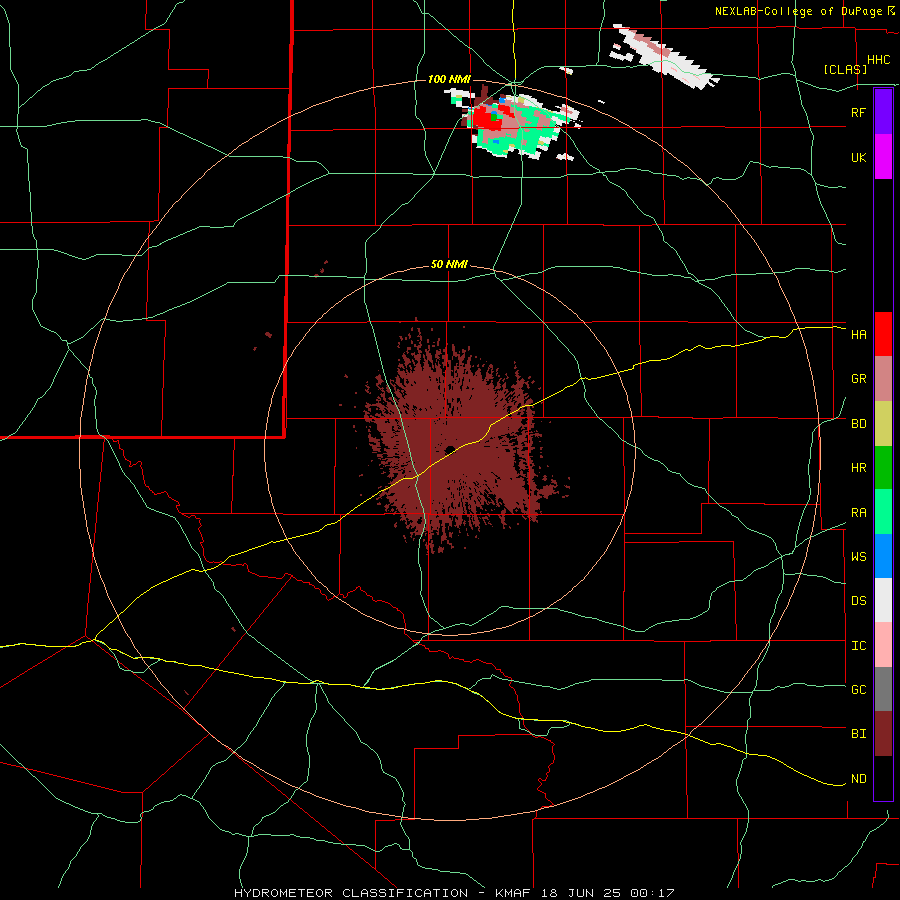The image size is (900, 900).
Task: Select the IC ice crystals pink swatch
Action: click(x=883, y=645)
